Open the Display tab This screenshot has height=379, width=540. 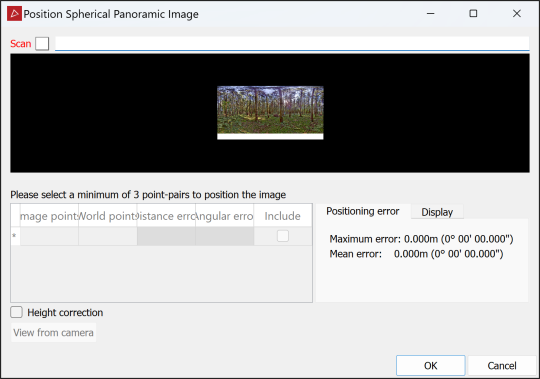point(437,212)
